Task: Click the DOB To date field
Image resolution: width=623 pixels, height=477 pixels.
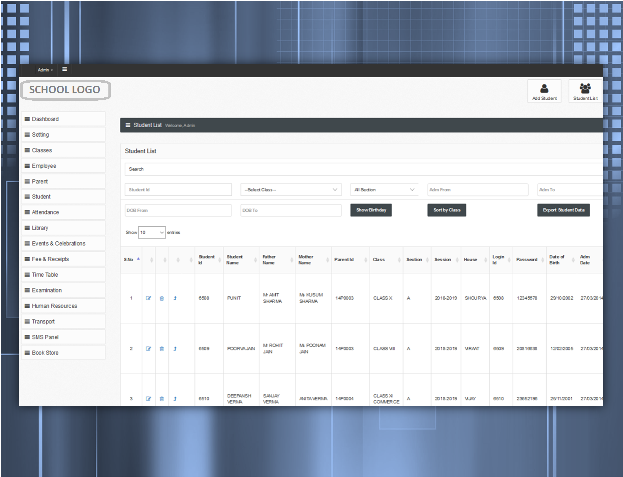Action: (x=291, y=210)
